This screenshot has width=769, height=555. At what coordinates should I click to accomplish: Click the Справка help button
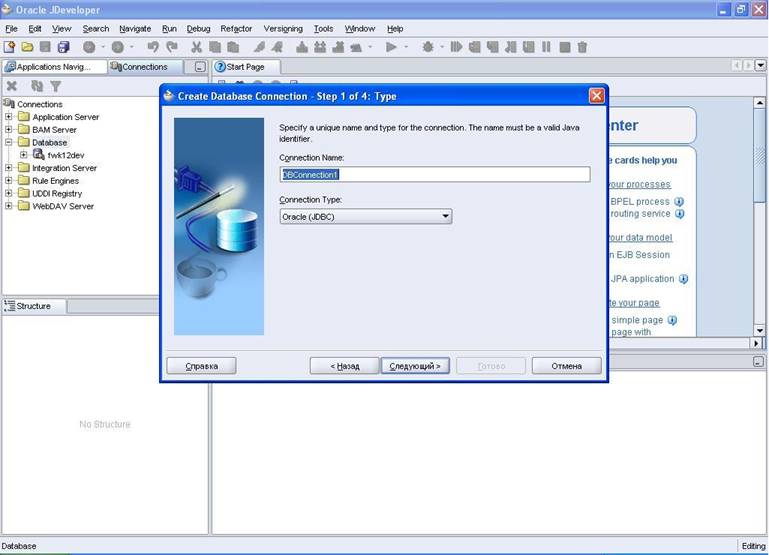click(201, 366)
